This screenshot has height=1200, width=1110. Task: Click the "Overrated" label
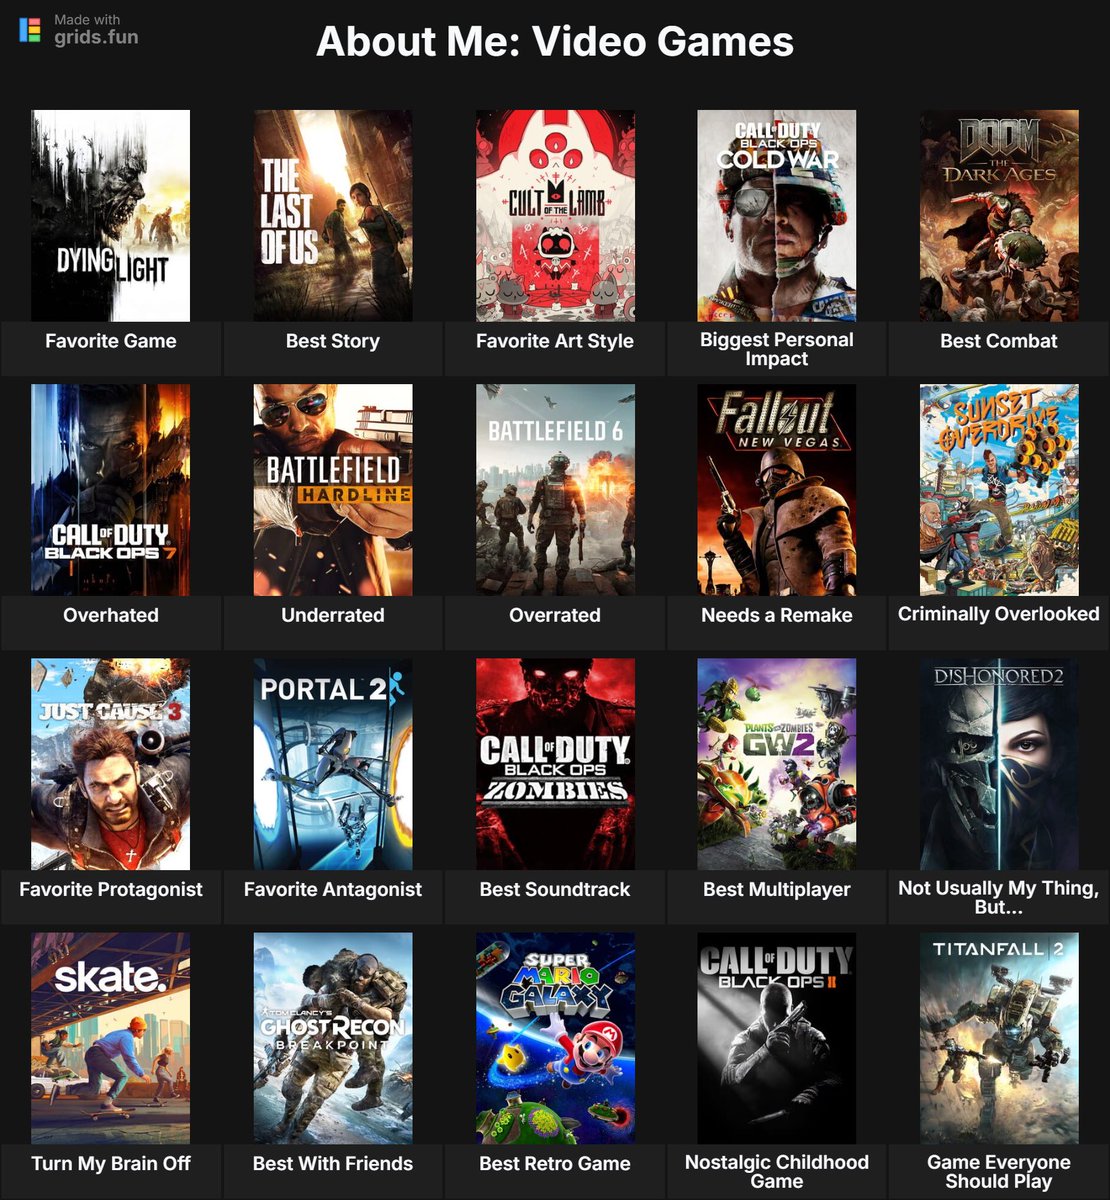point(555,615)
